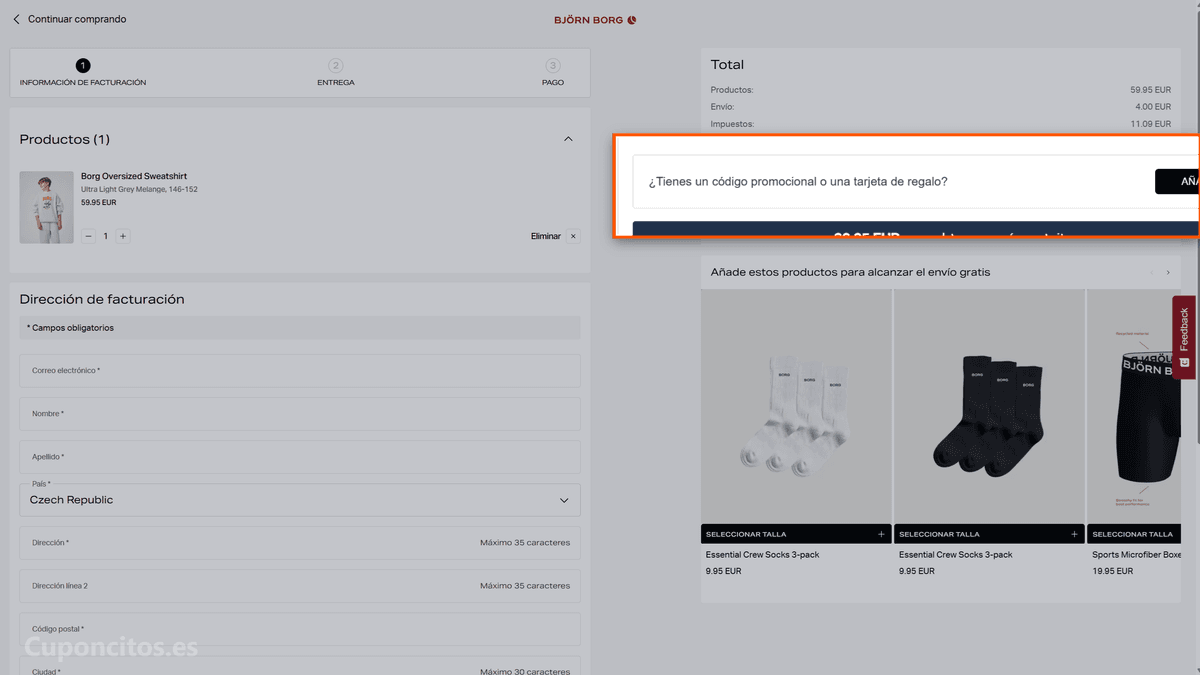
Task: Increase sweatshirt quantity with the plus button
Action: [x=123, y=236]
